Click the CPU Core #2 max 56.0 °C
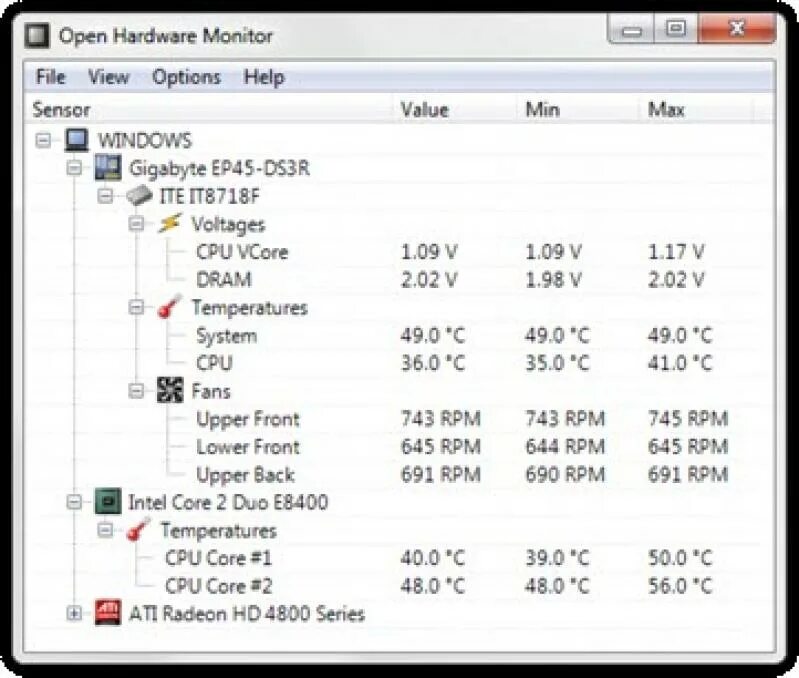This screenshot has width=799, height=678. coord(680,586)
